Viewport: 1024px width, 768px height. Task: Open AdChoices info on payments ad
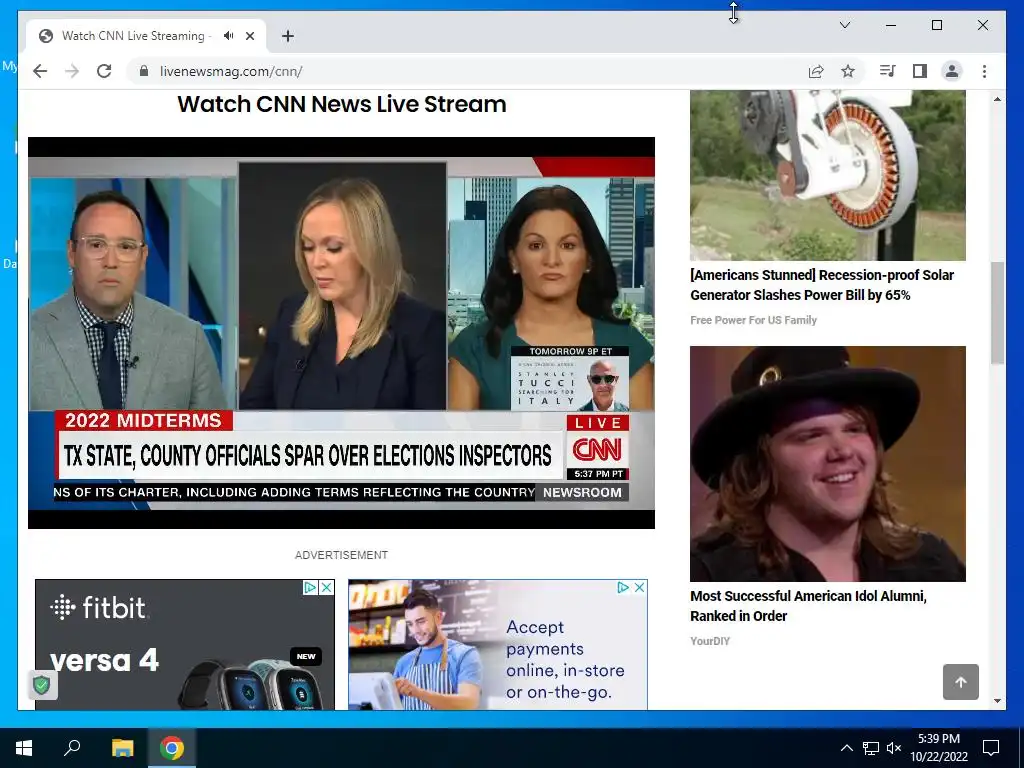[623, 587]
